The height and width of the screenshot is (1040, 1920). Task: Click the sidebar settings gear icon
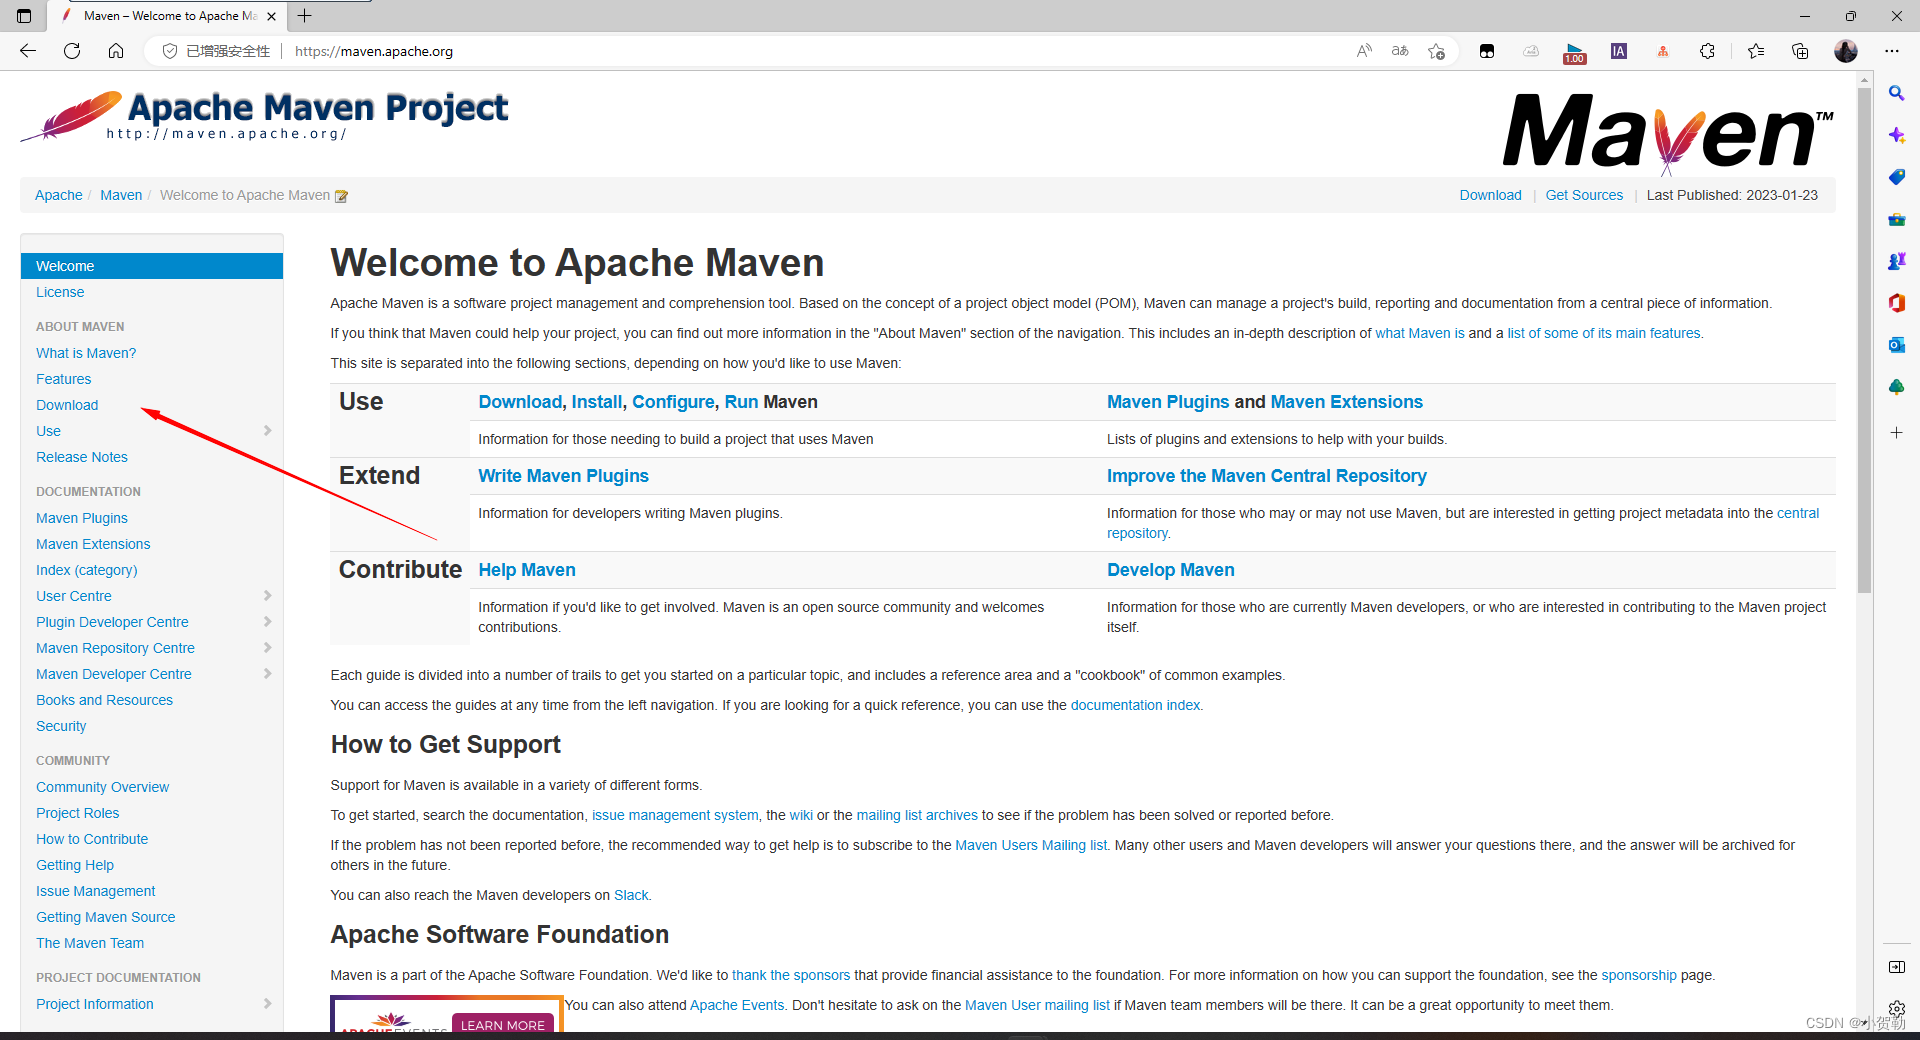tap(1896, 1009)
